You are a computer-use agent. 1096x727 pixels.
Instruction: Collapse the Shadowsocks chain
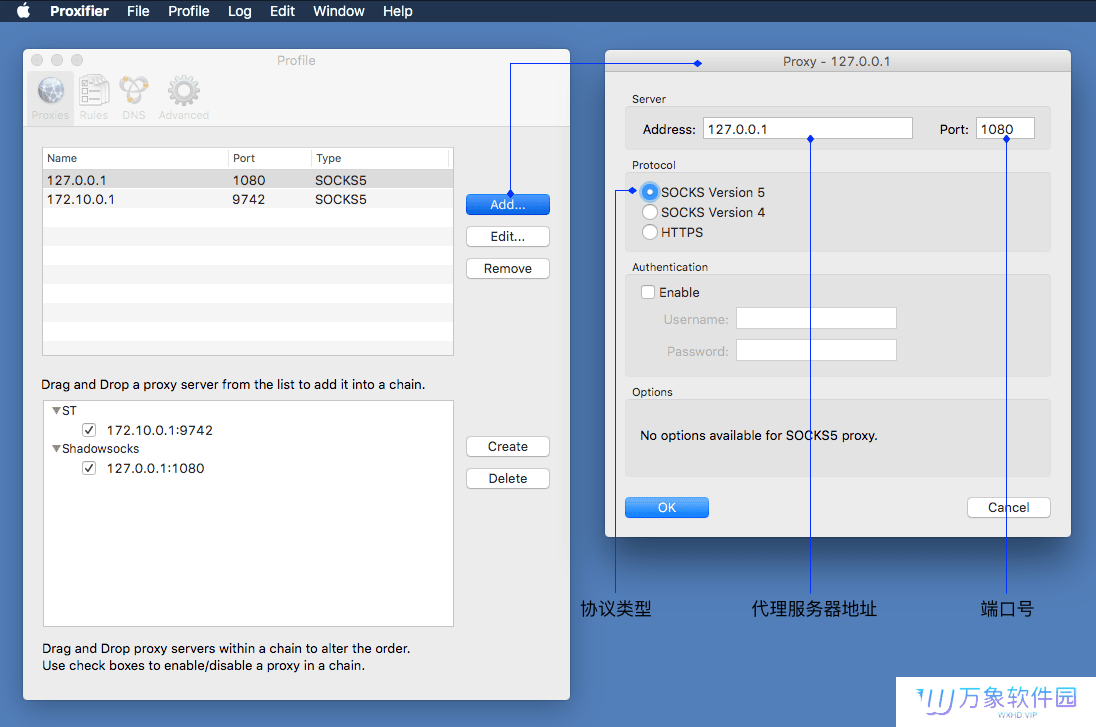pos(56,449)
